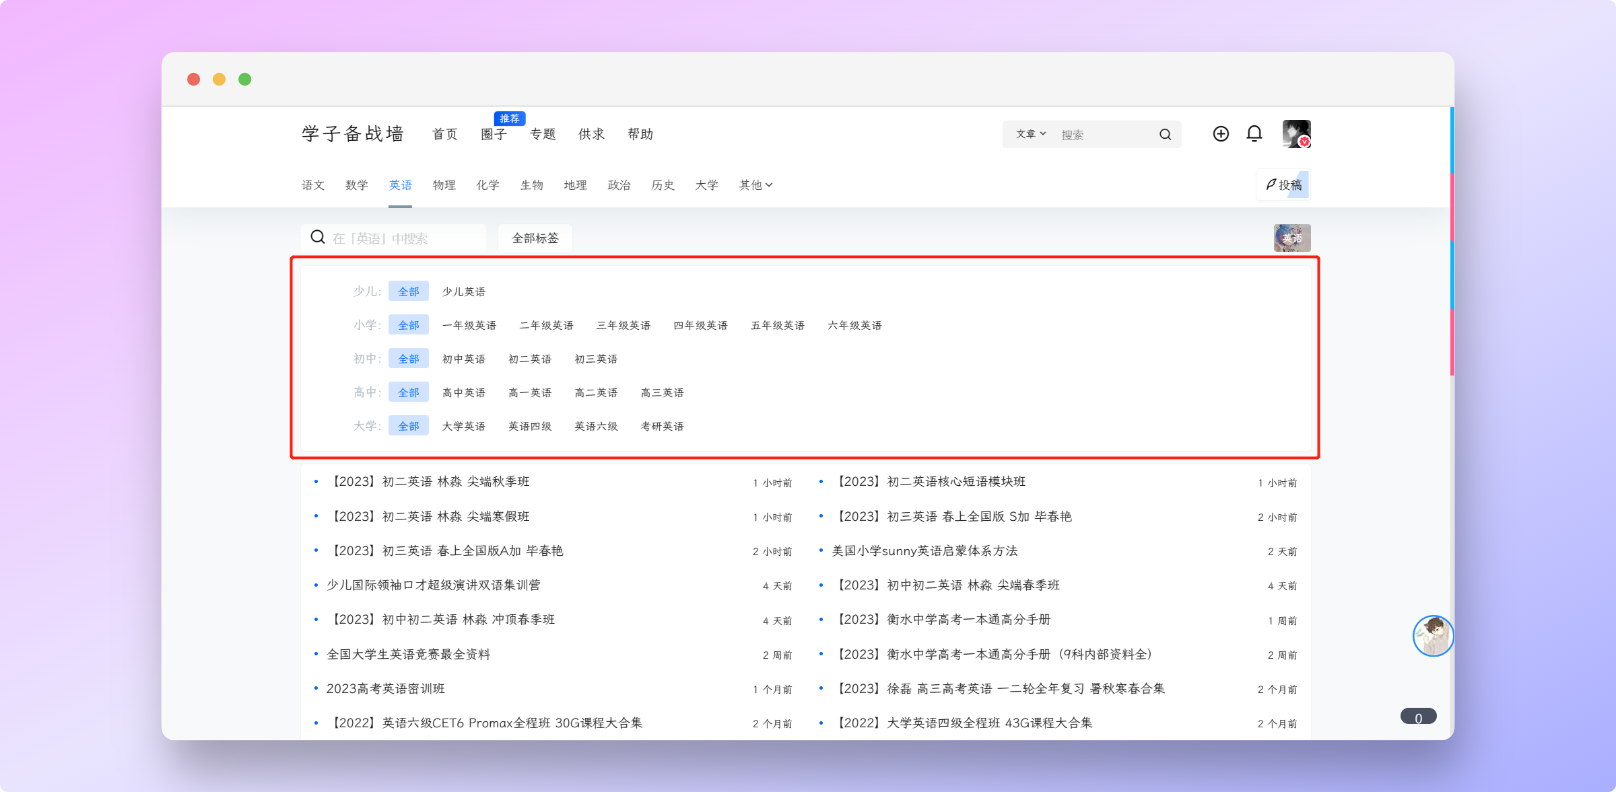
Task: Filter by 二年级英语 tag
Action: pyautogui.click(x=547, y=325)
